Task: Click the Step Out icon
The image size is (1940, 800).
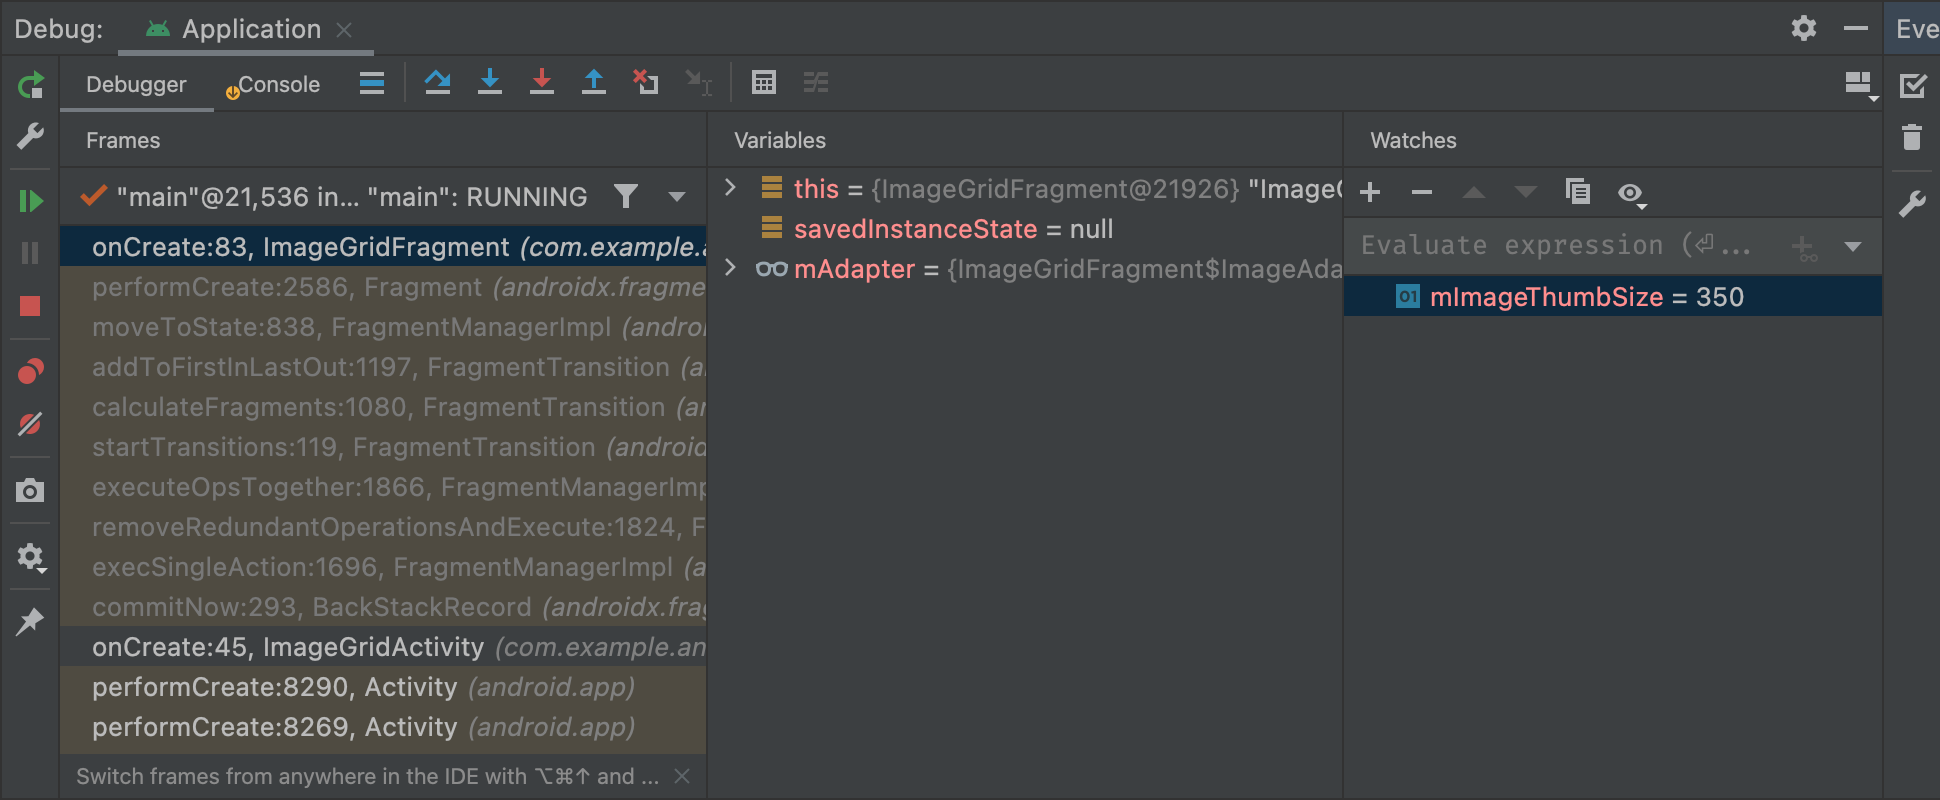Action: pyautogui.click(x=594, y=83)
